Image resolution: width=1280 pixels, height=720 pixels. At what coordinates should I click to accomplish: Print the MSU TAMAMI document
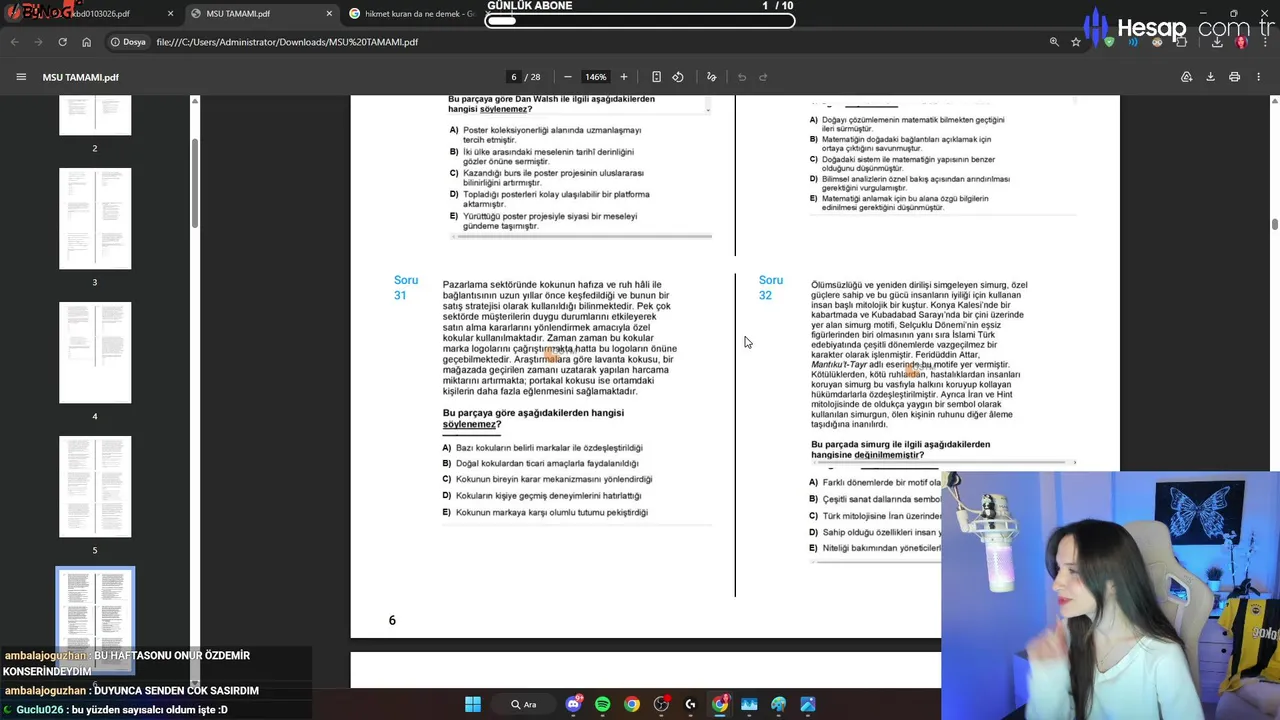(x=1234, y=77)
